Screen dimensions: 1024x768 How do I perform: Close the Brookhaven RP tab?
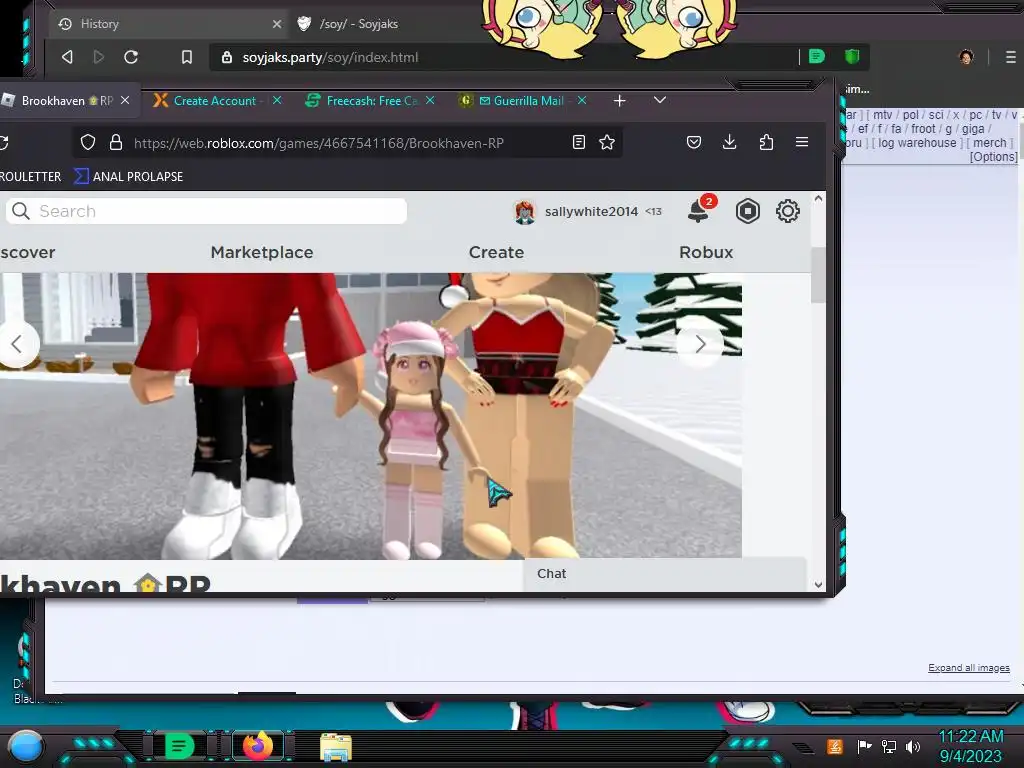125,101
